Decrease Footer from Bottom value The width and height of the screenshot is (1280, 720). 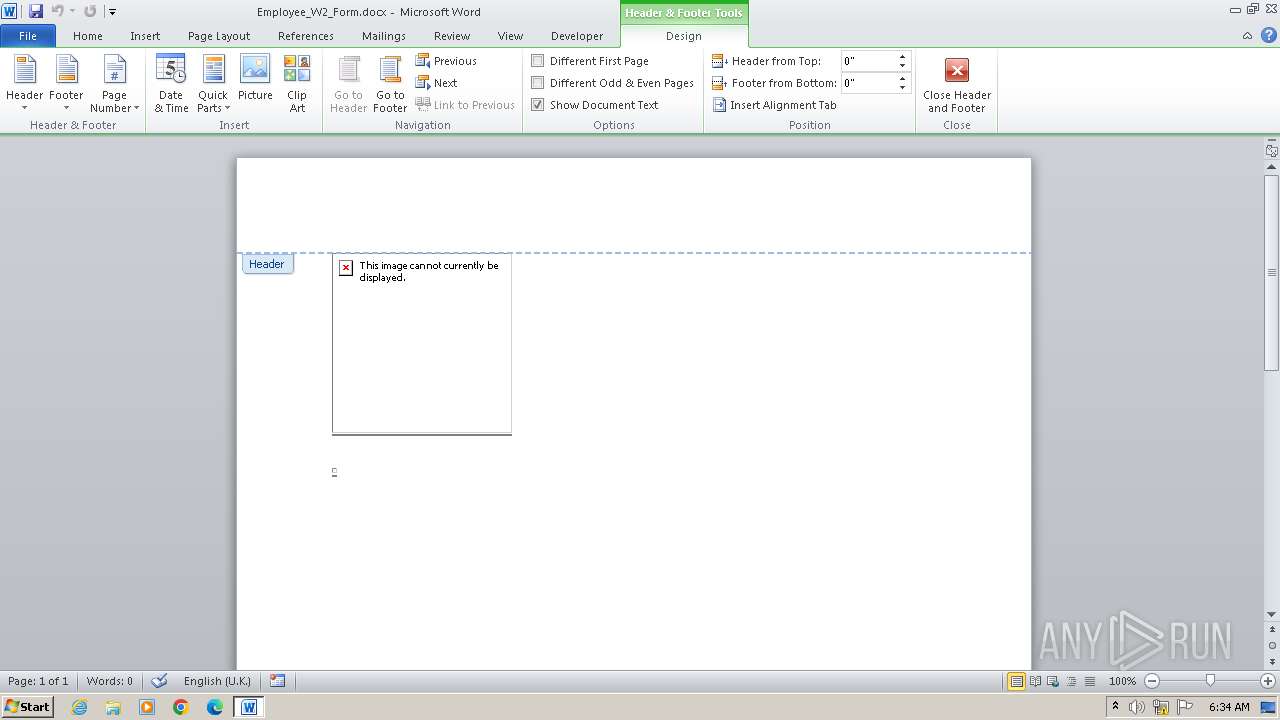(902, 88)
